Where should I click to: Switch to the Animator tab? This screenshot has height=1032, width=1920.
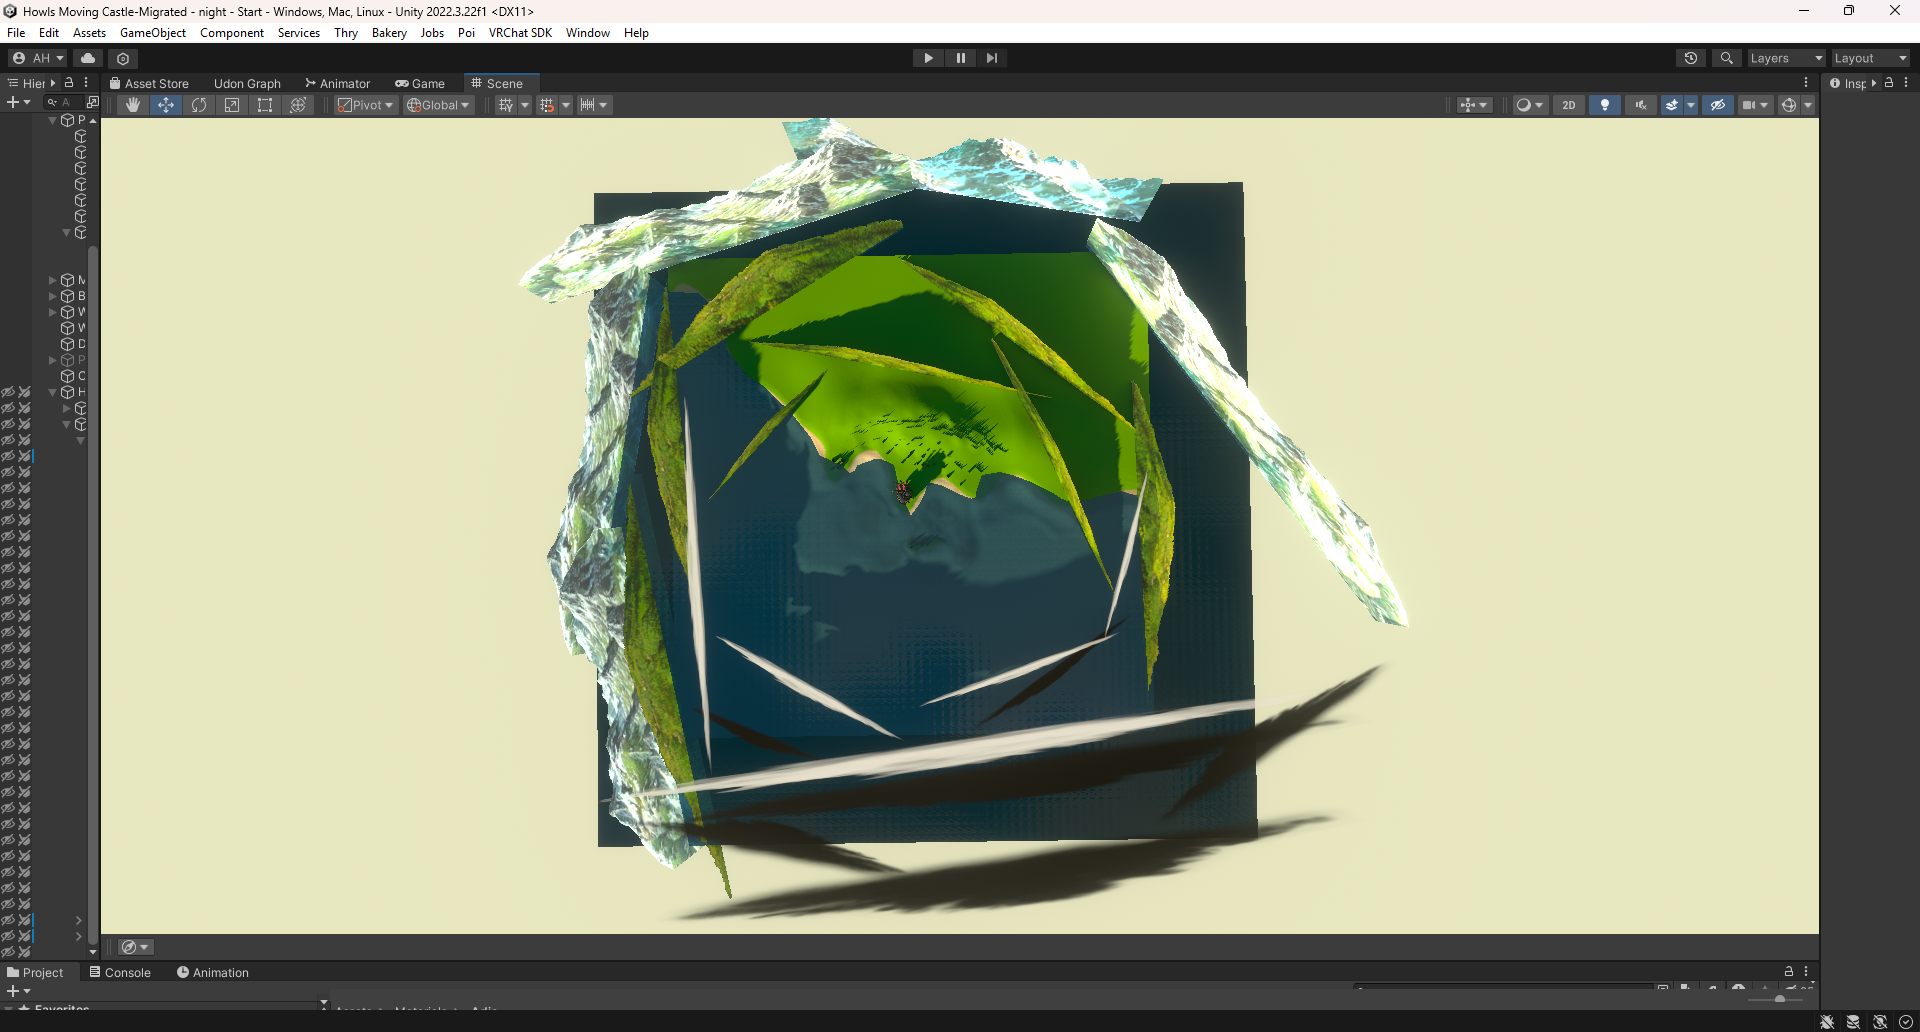tap(338, 84)
